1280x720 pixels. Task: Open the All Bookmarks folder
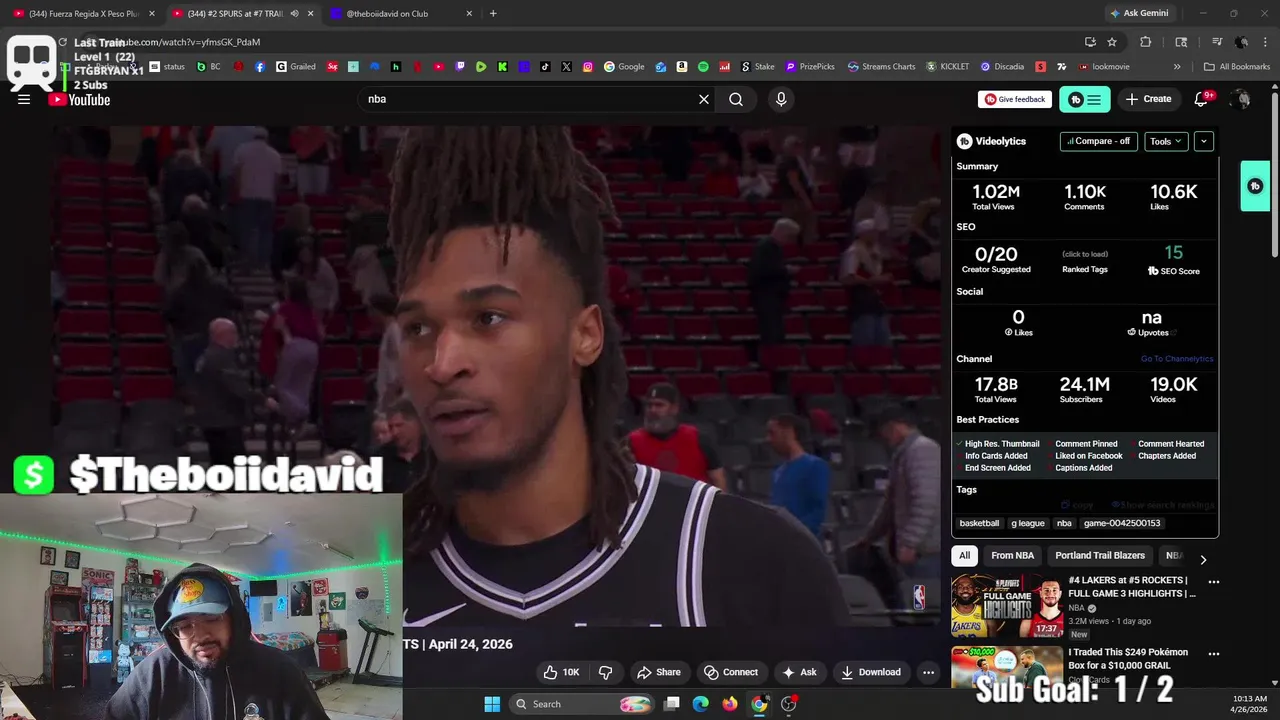click(x=1237, y=67)
